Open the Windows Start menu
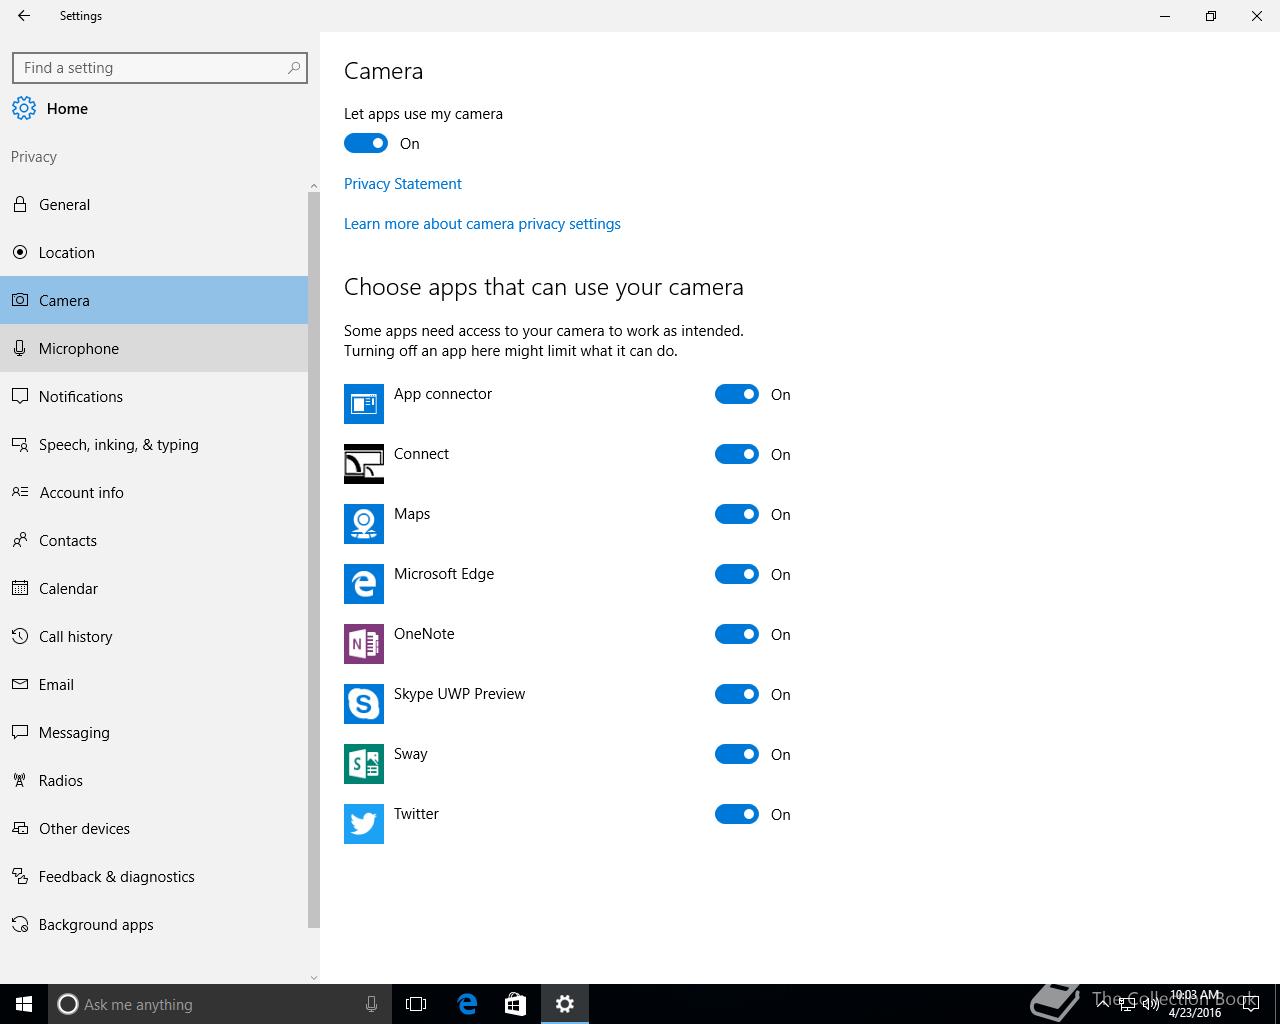Screen dimensions: 1280x1024 24,1004
